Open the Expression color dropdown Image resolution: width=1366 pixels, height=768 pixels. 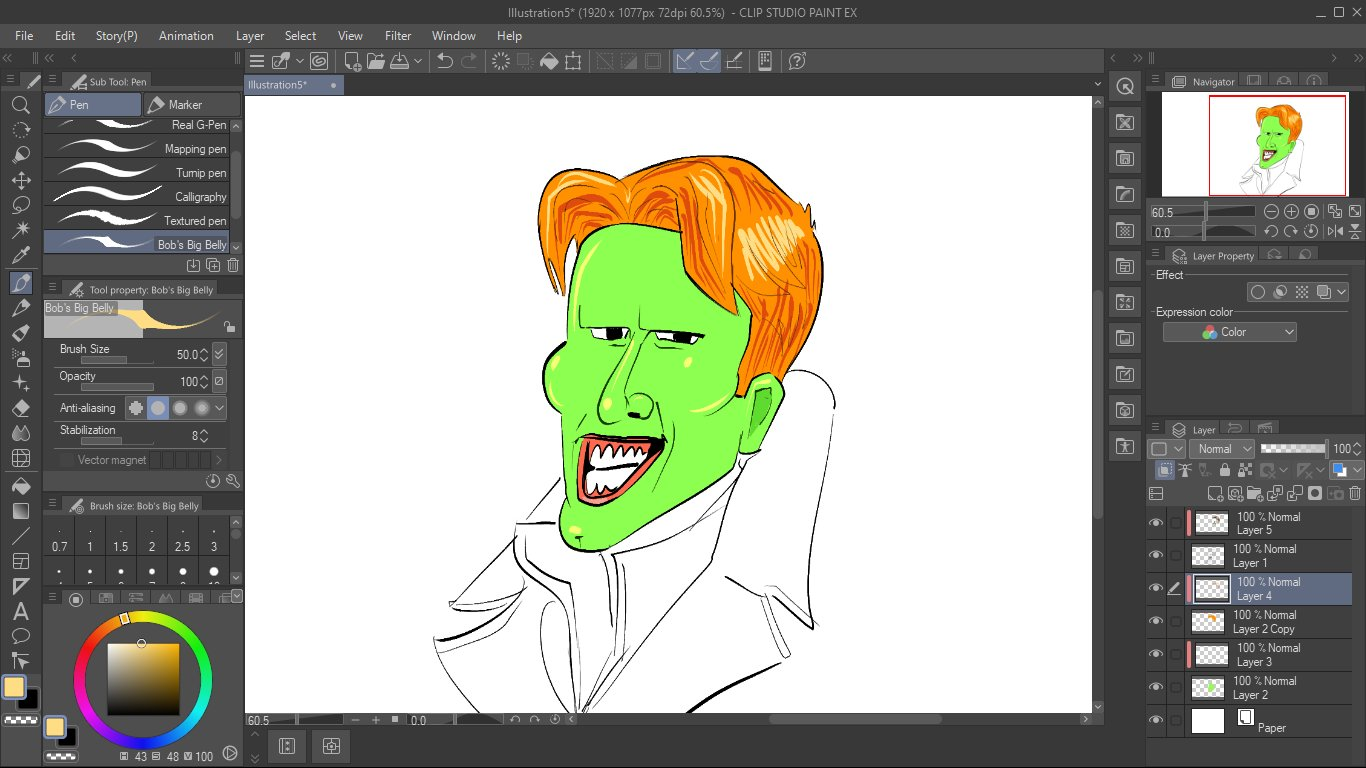point(1230,332)
